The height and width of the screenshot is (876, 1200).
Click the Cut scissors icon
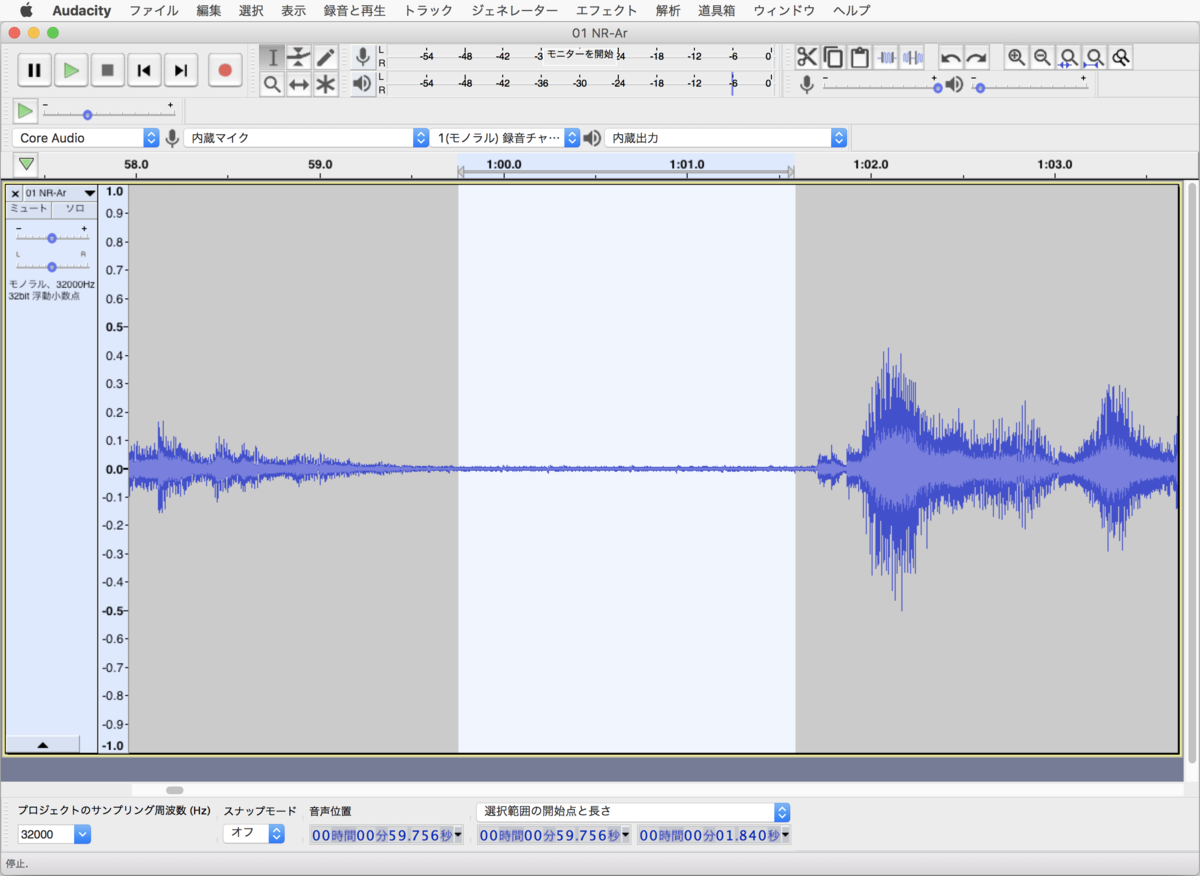[807, 58]
